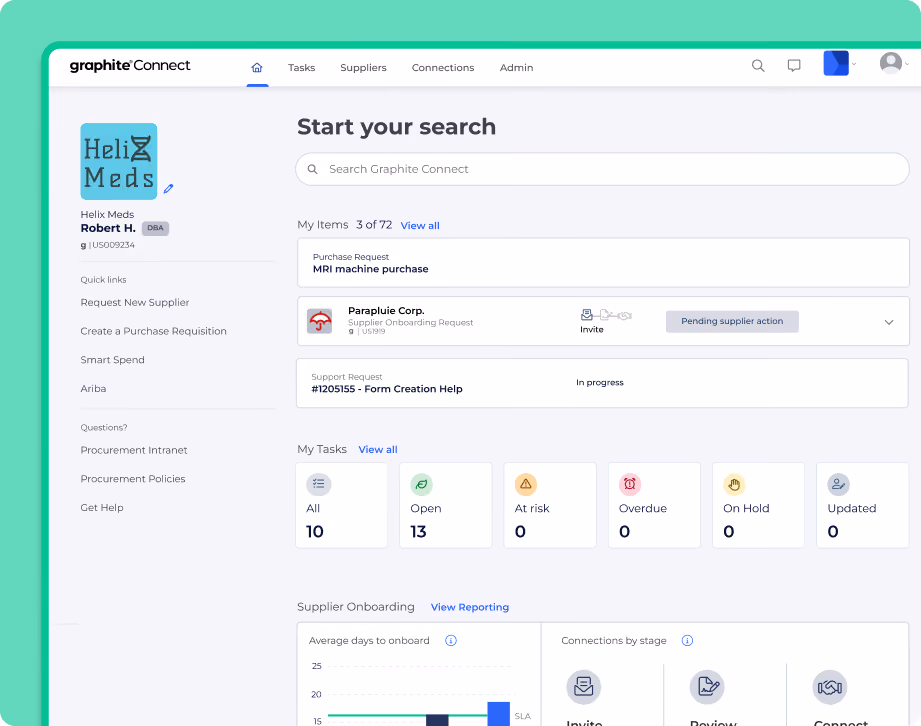The height and width of the screenshot is (726, 921).
Task: Open the blue company switcher dropdown
Action: pos(839,63)
